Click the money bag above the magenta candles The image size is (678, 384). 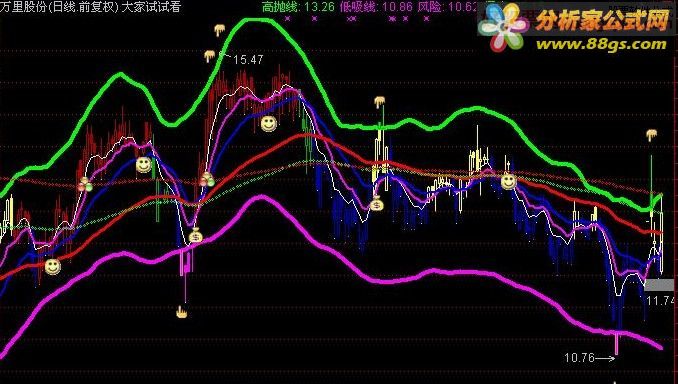(x=195, y=235)
